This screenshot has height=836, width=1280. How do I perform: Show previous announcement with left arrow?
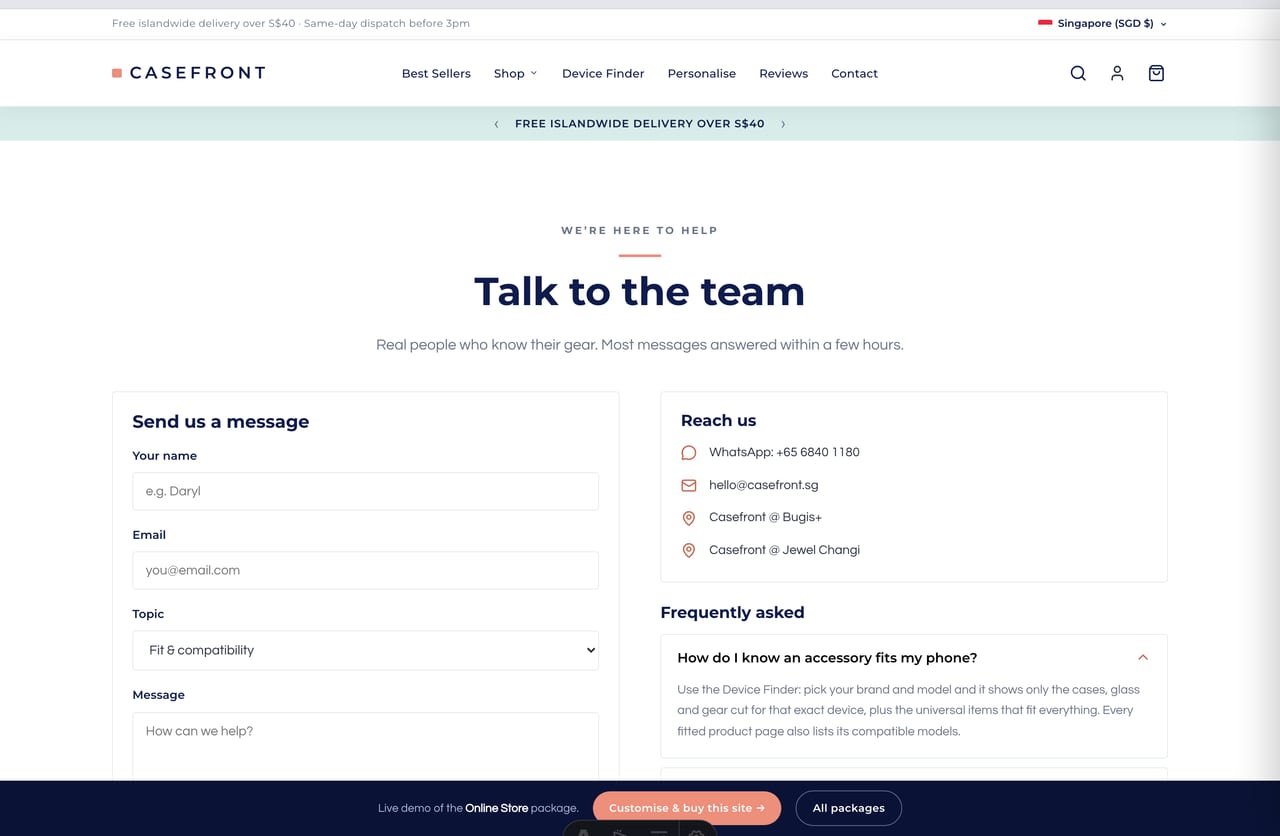point(496,124)
